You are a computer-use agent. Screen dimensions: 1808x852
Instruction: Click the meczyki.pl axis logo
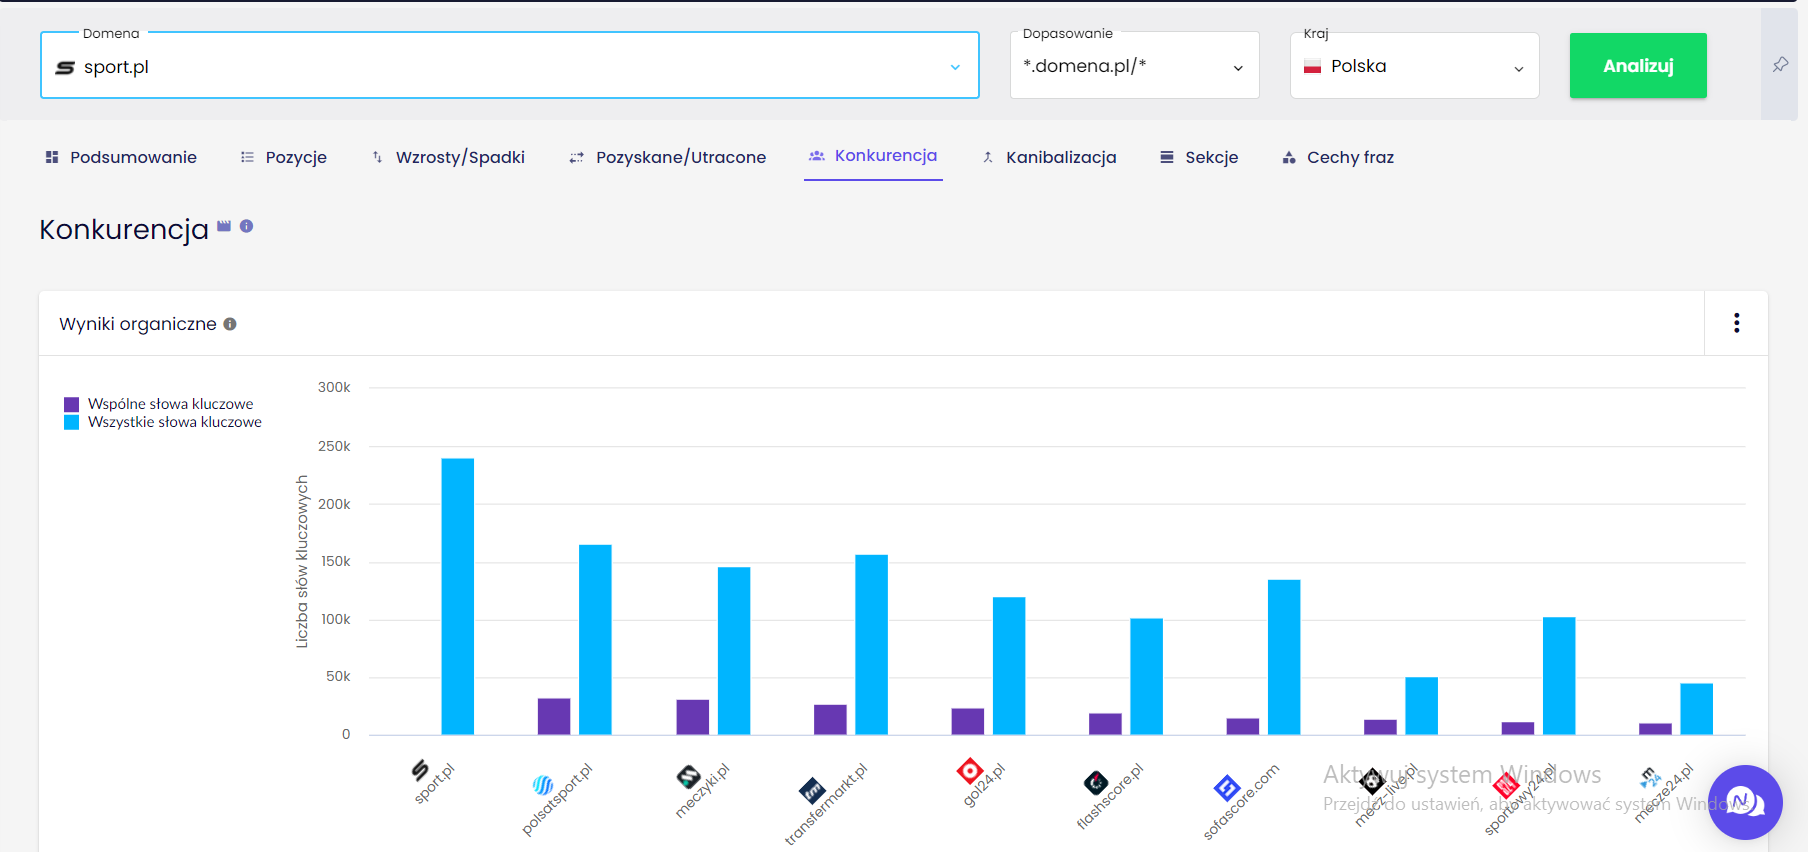pos(689,776)
